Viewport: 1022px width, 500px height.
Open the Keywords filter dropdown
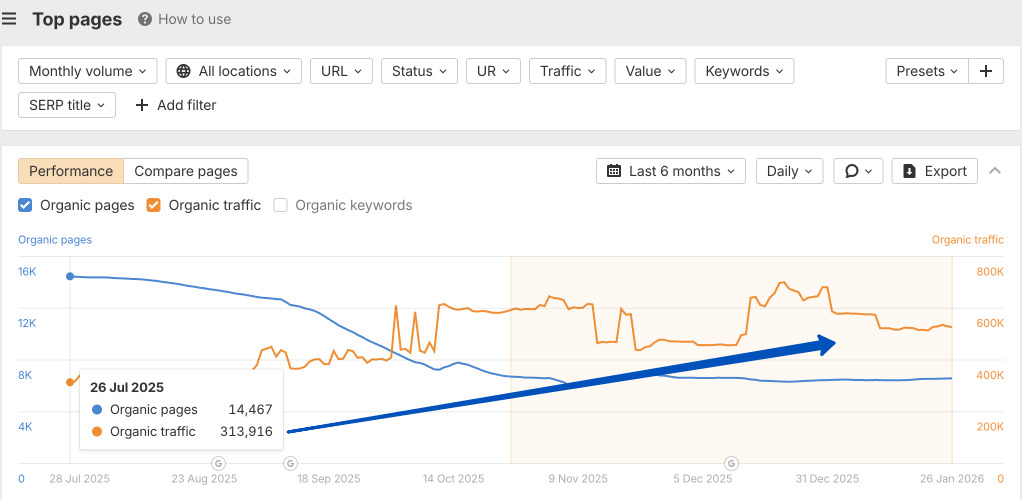tap(744, 71)
